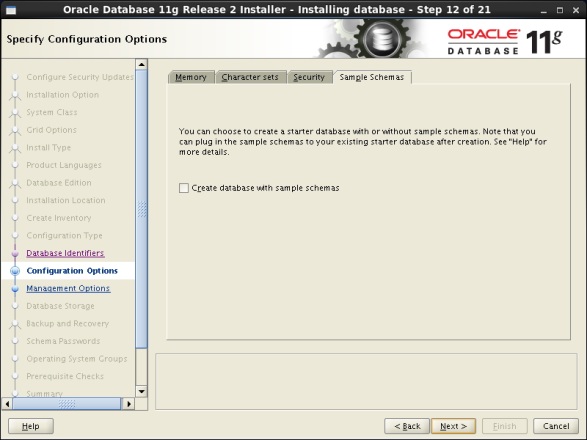Click the step list scroll up arrow
This screenshot has height=440, width=587.
tap(142, 64)
